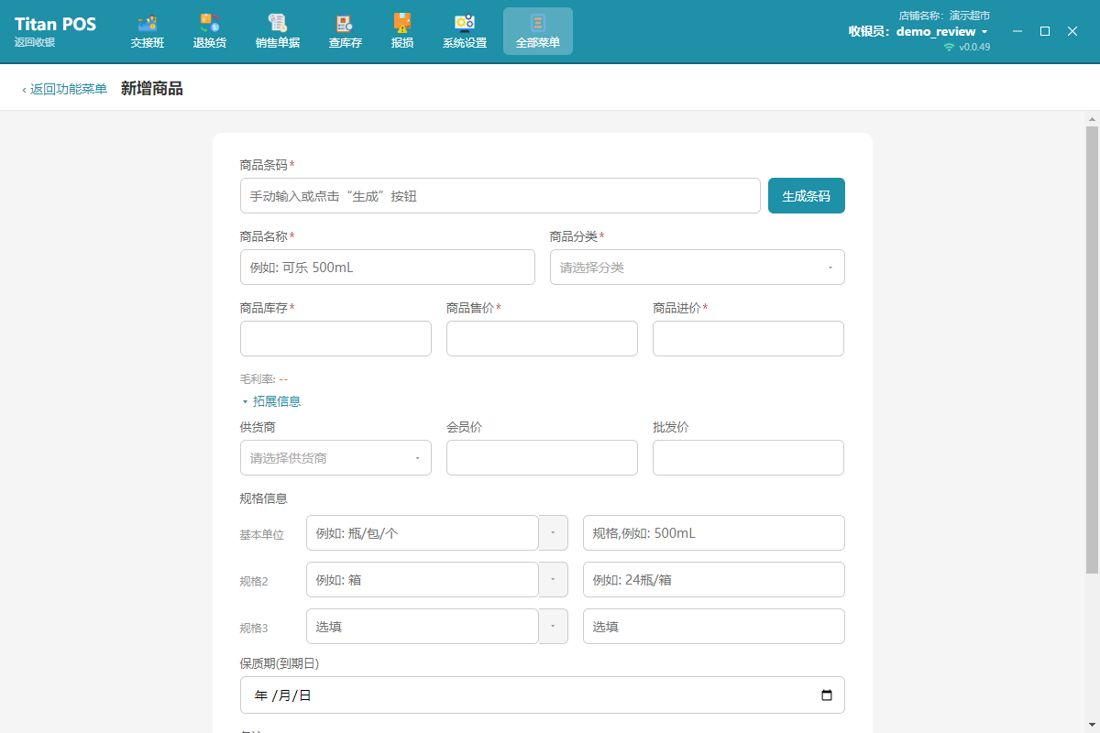
Task: Click the vertical scrollbar thumb
Action: pos(1092,349)
